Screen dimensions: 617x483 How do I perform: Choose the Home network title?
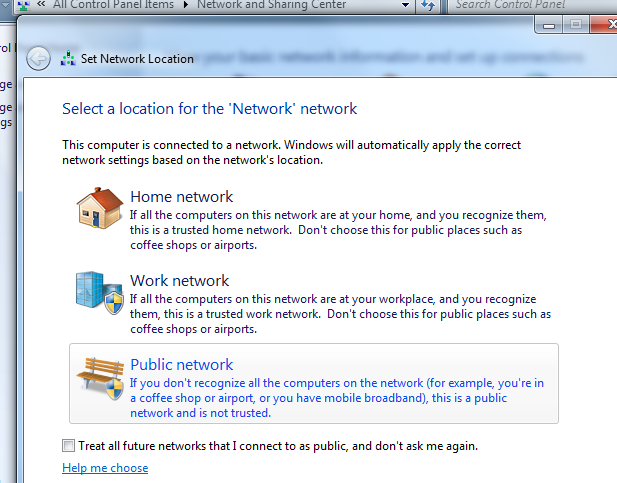click(181, 197)
